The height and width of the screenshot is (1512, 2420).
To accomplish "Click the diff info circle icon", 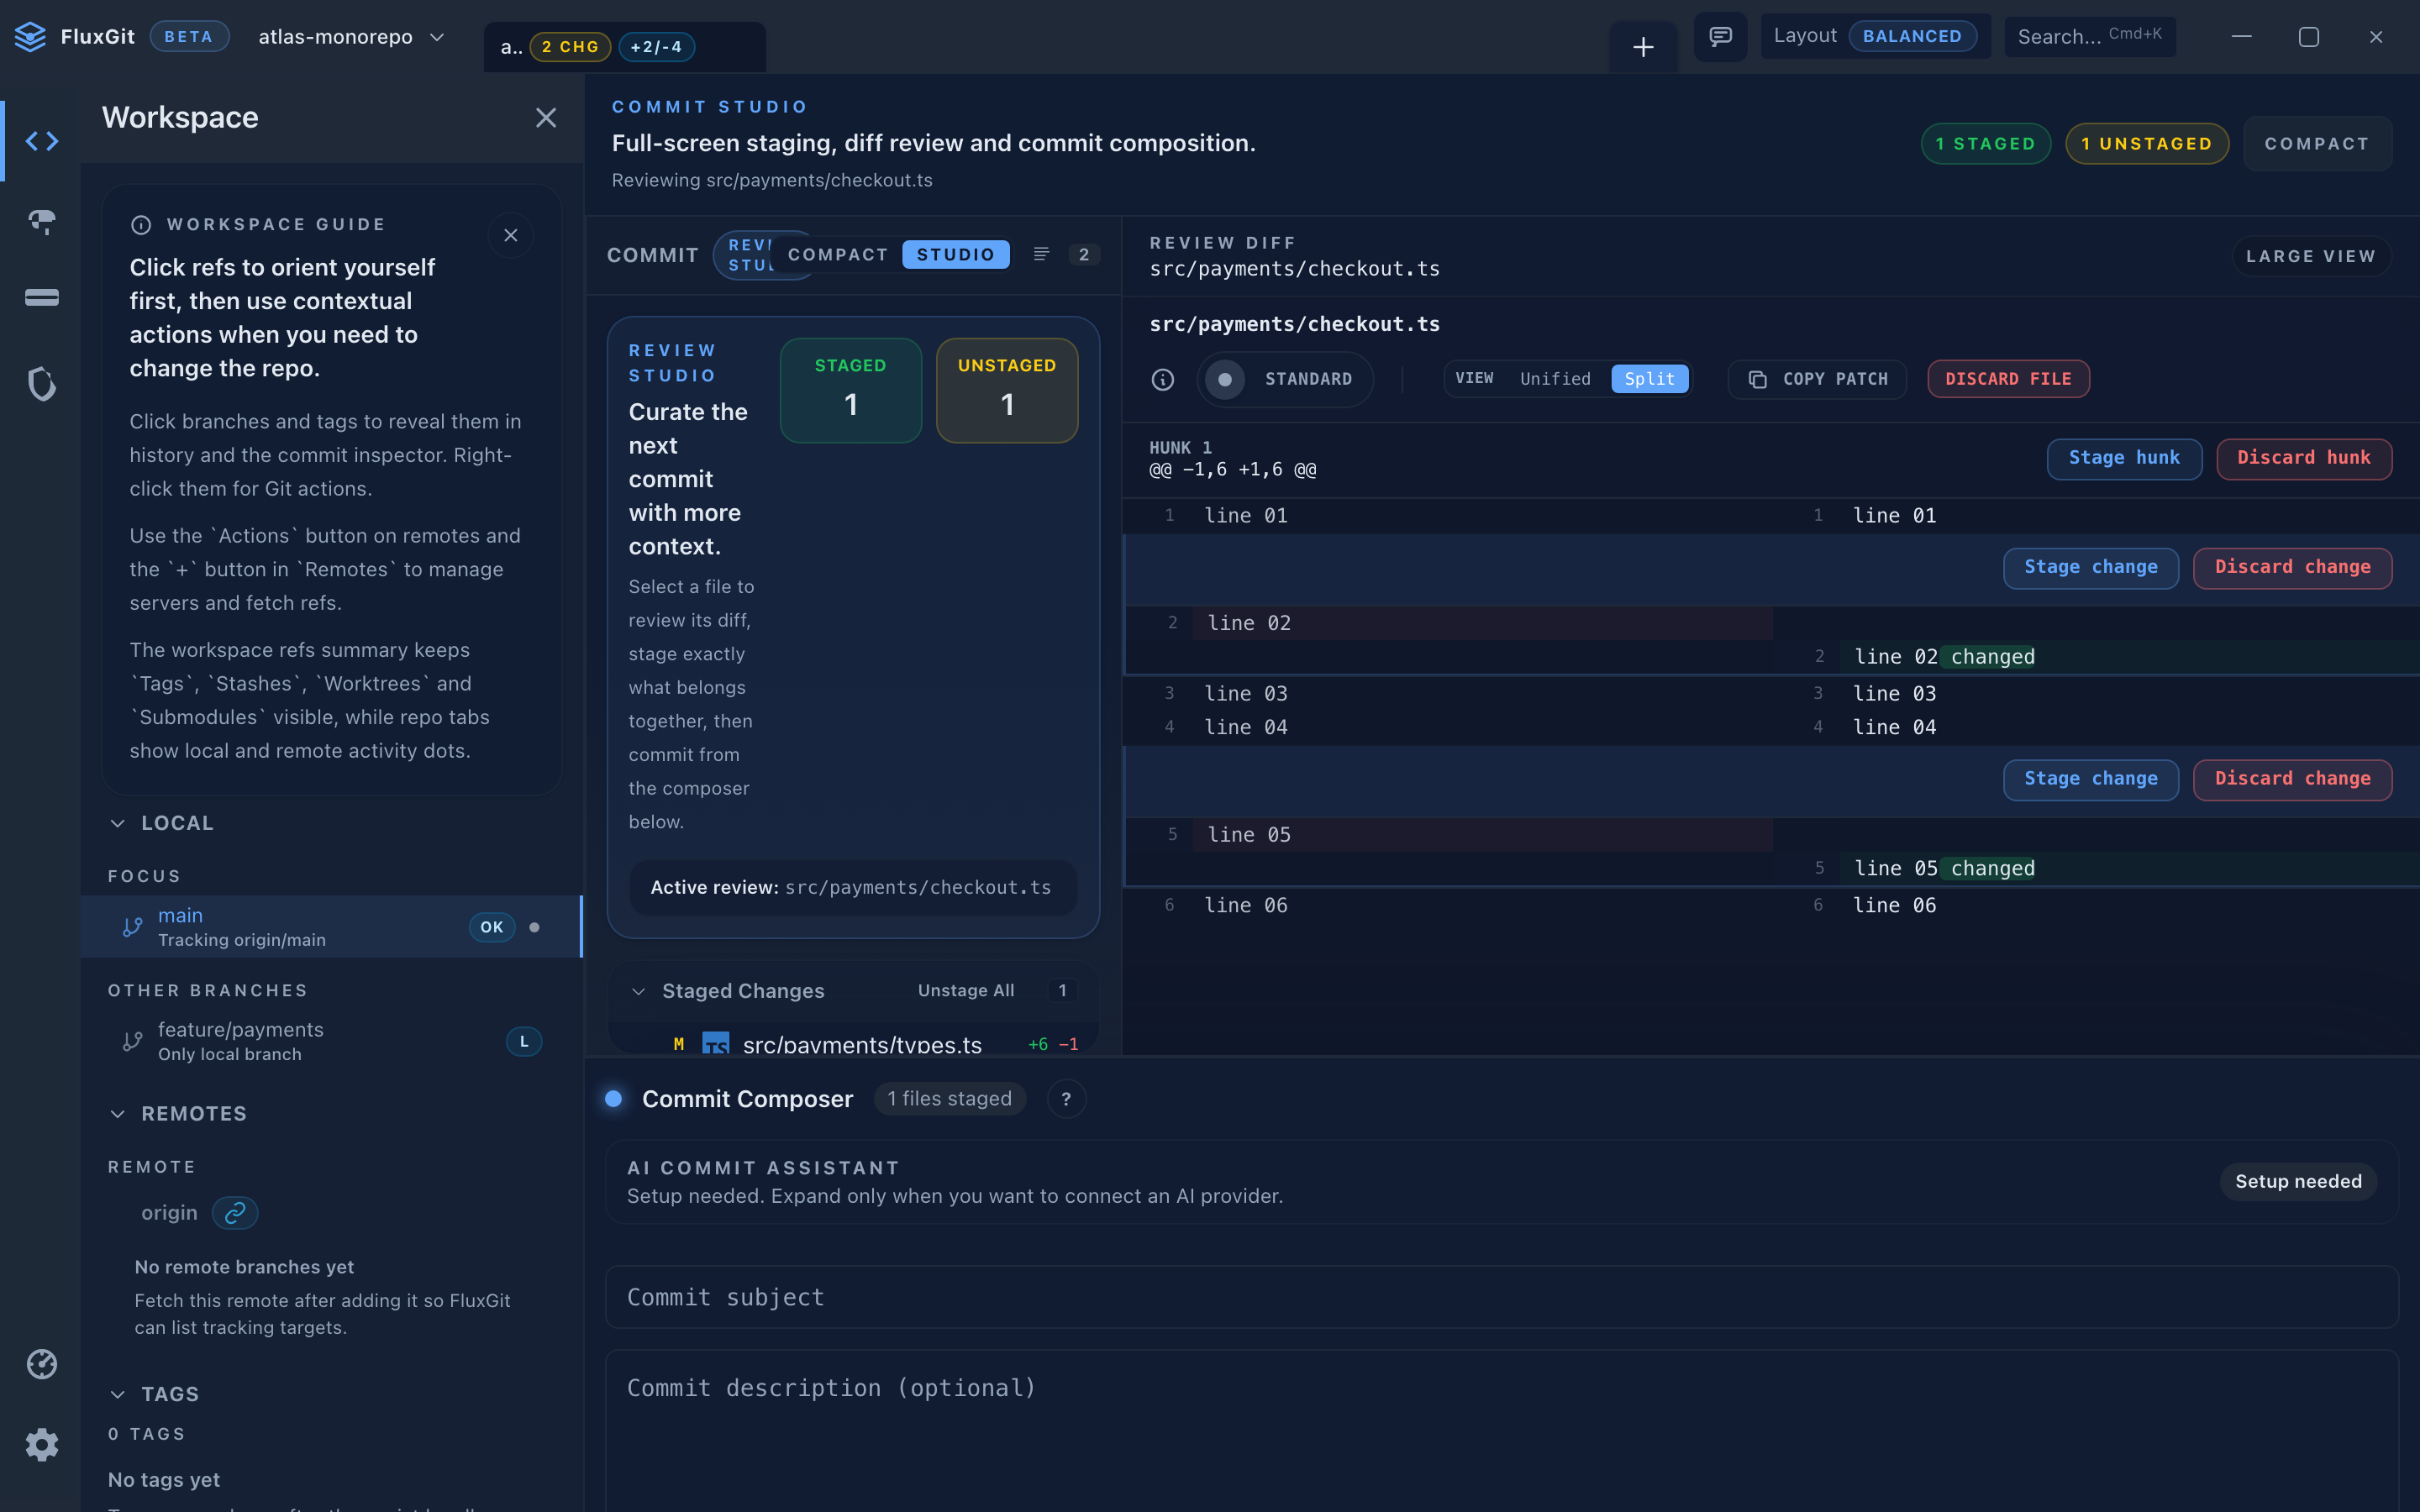I will [1162, 379].
